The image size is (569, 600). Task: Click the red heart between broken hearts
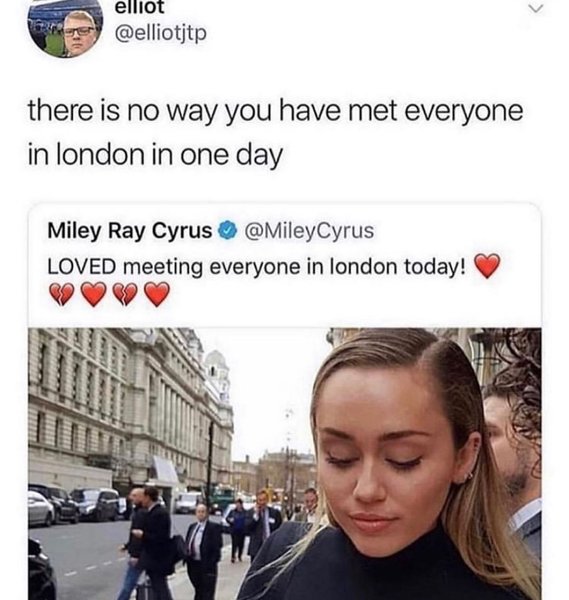click(94, 294)
